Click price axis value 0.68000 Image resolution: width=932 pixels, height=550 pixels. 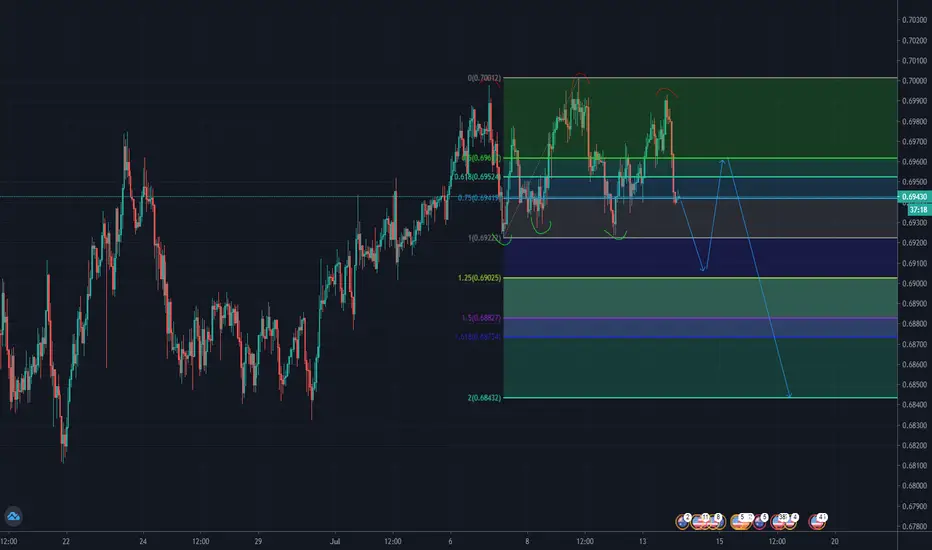click(x=915, y=486)
